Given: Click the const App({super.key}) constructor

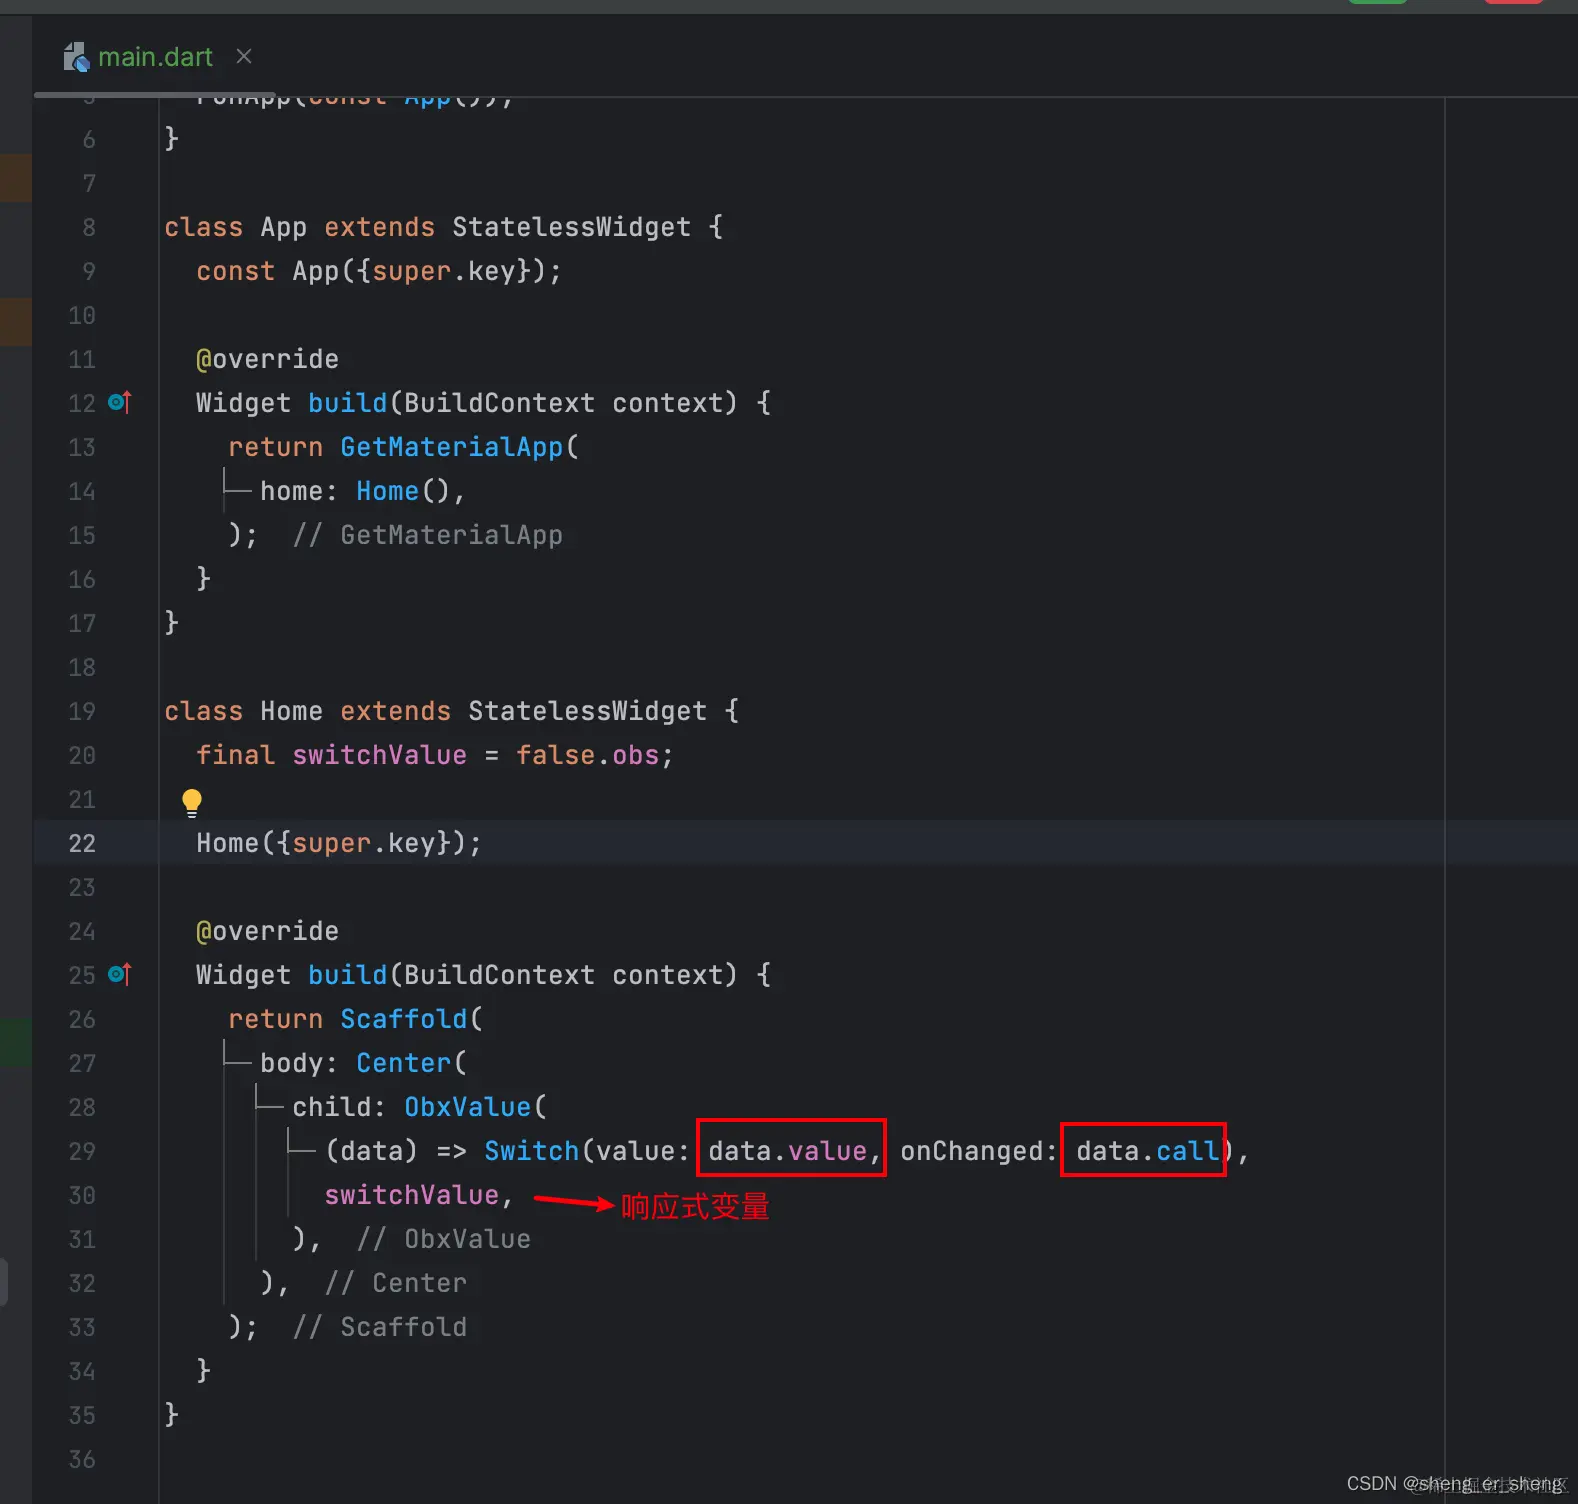Looking at the screenshot, I should 378,271.
